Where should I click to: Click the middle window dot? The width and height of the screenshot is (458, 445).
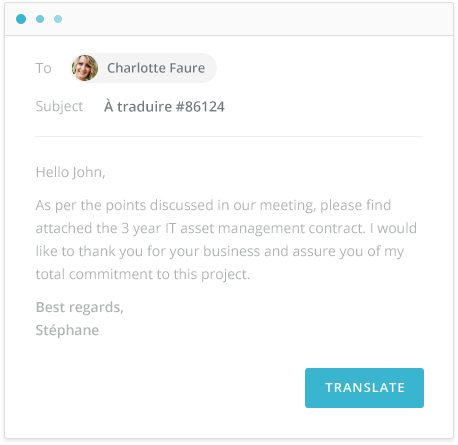(40, 19)
